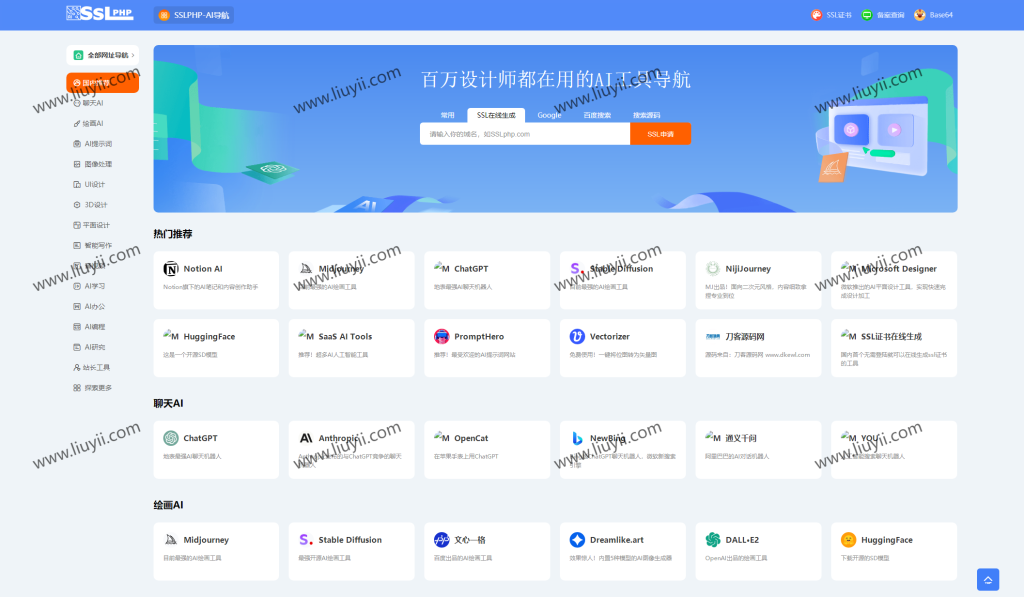Click the NewBing logo icon
The image size is (1024, 597).
(577, 438)
